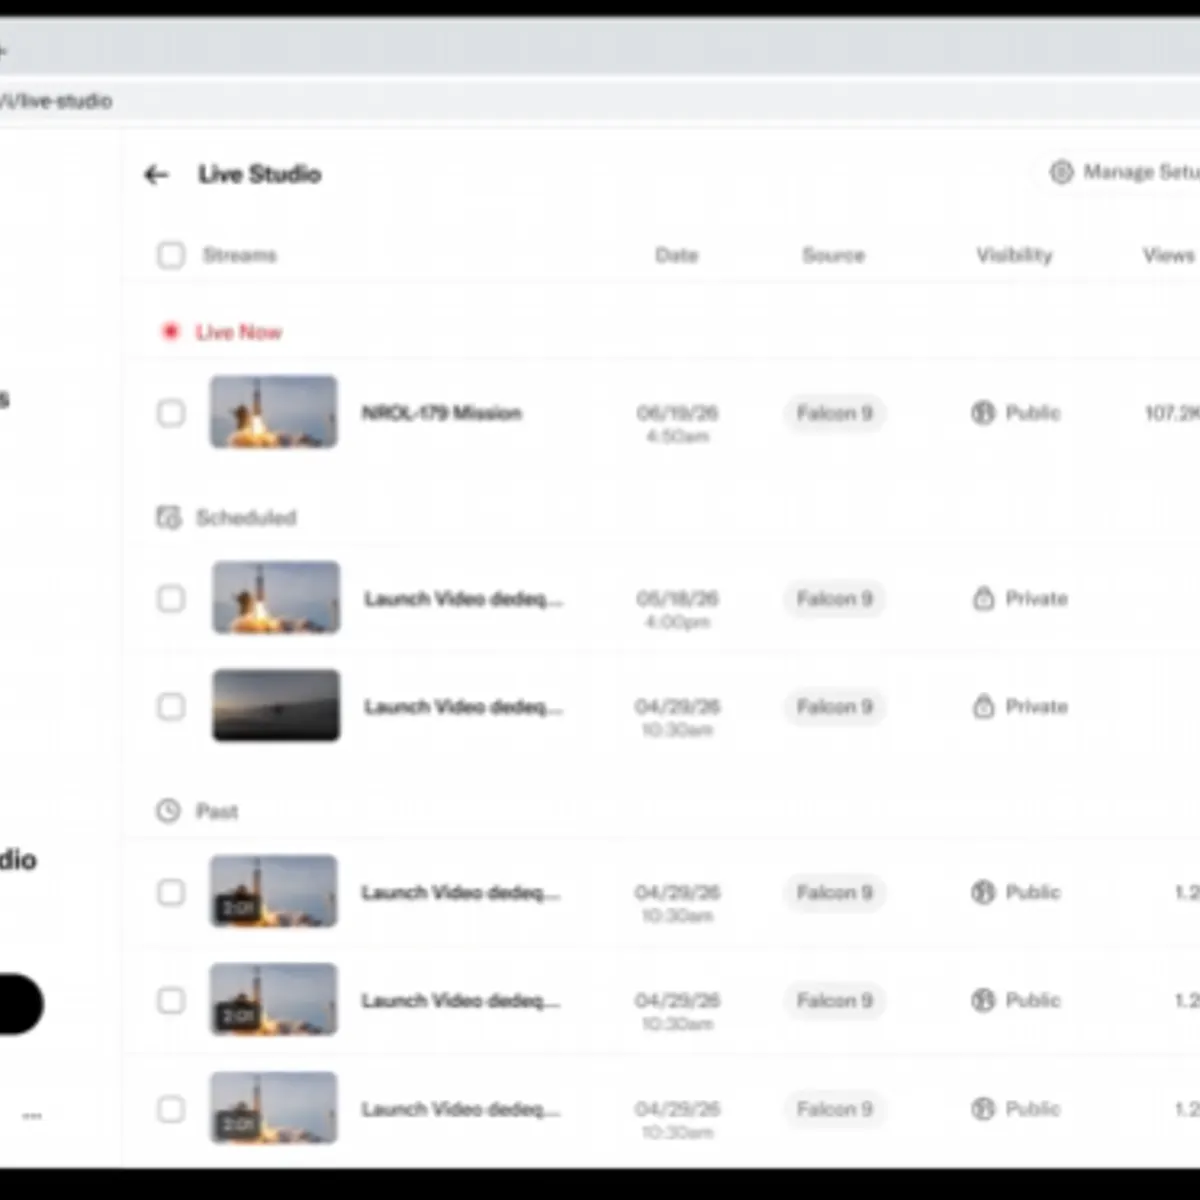Open Manage Setup via its gear icon
This screenshot has width=1200, height=1200.
click(x=1061, y=172)
